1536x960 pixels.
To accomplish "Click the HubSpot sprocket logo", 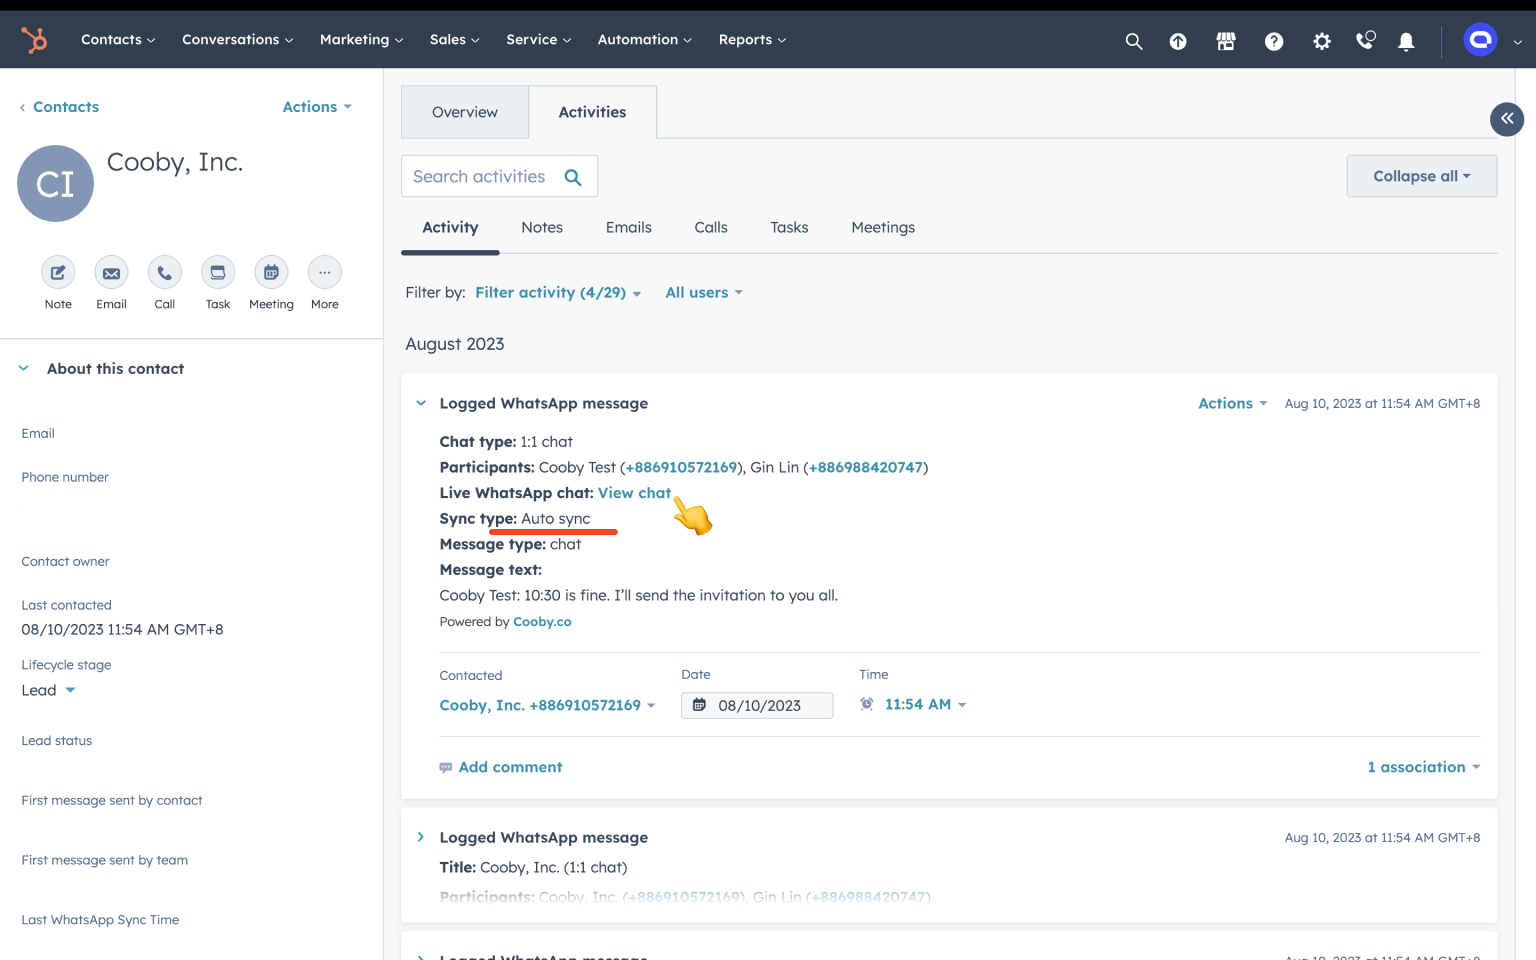I will 34,40.
